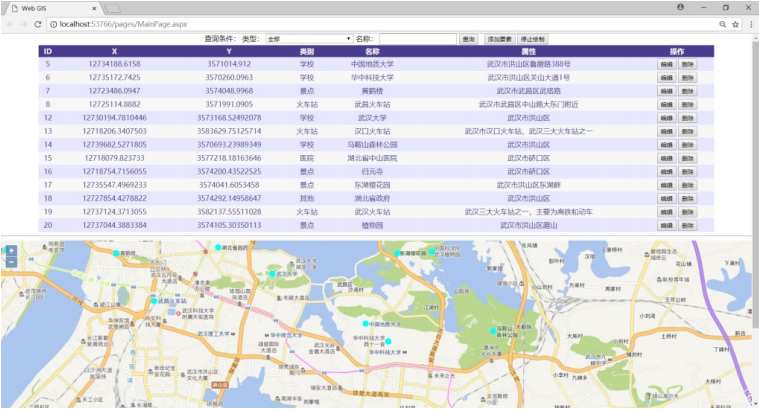Close the Web GIS tab
This screenshot has width=759, height=410.
coord(94,8)
